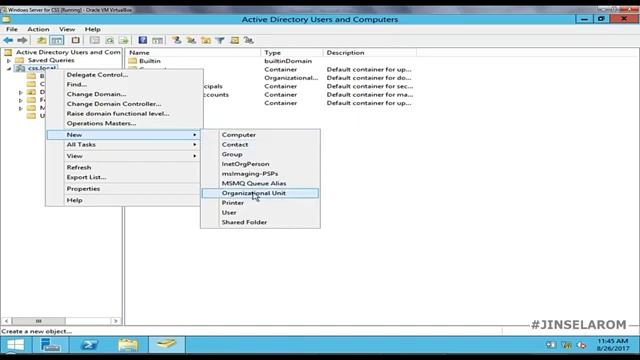Image resolution: width=640 pixels, height=360 pixels.
Task: Sort by the Type column header
Action: point(292,53)
